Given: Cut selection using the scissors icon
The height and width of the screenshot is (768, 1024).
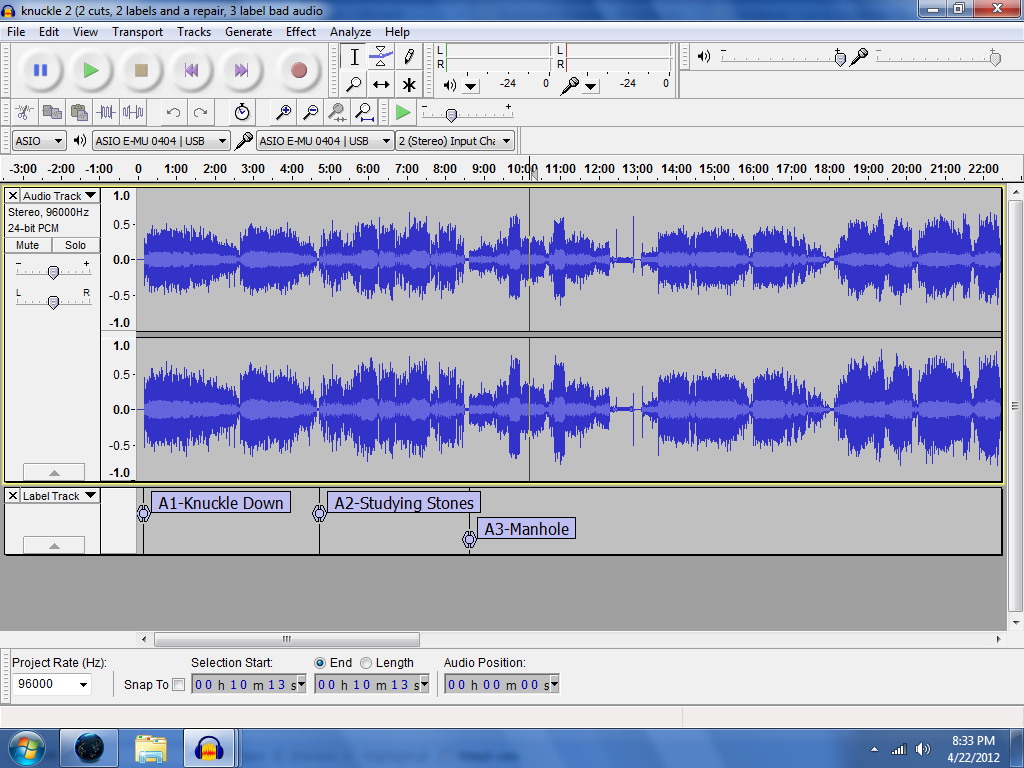Looking at the screenshot, I should coord(24,112).
